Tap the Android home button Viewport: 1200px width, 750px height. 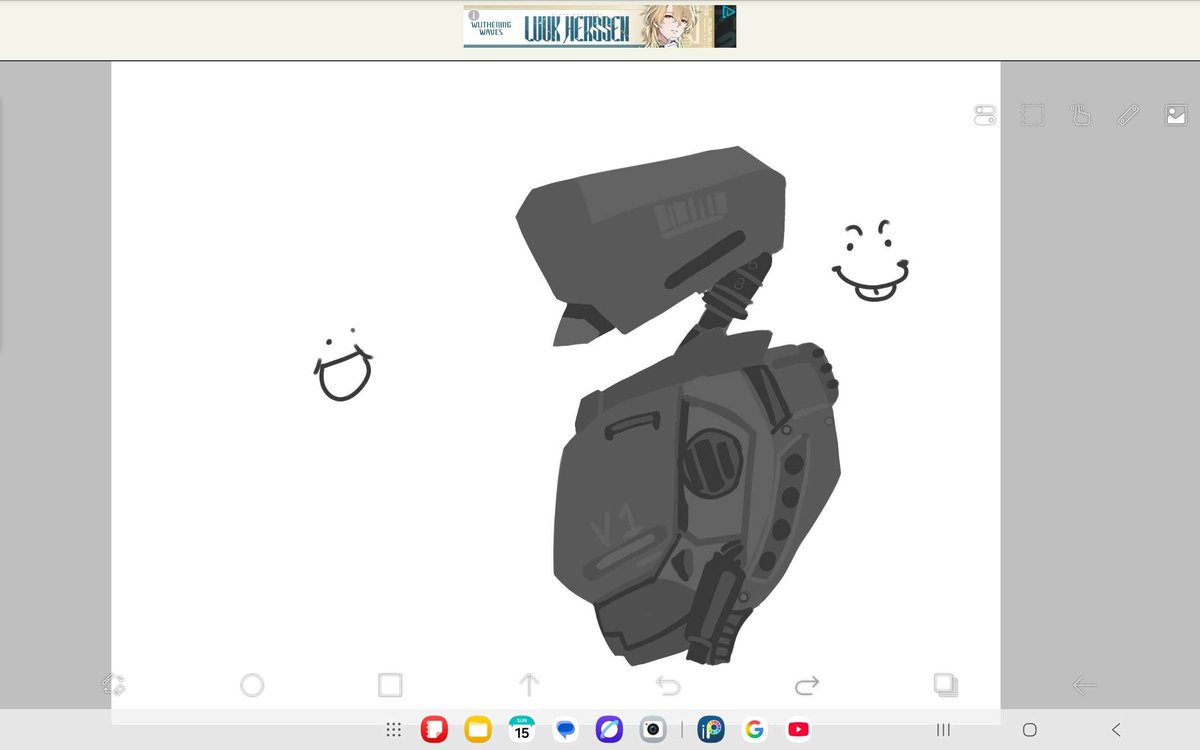point(1030,730)
